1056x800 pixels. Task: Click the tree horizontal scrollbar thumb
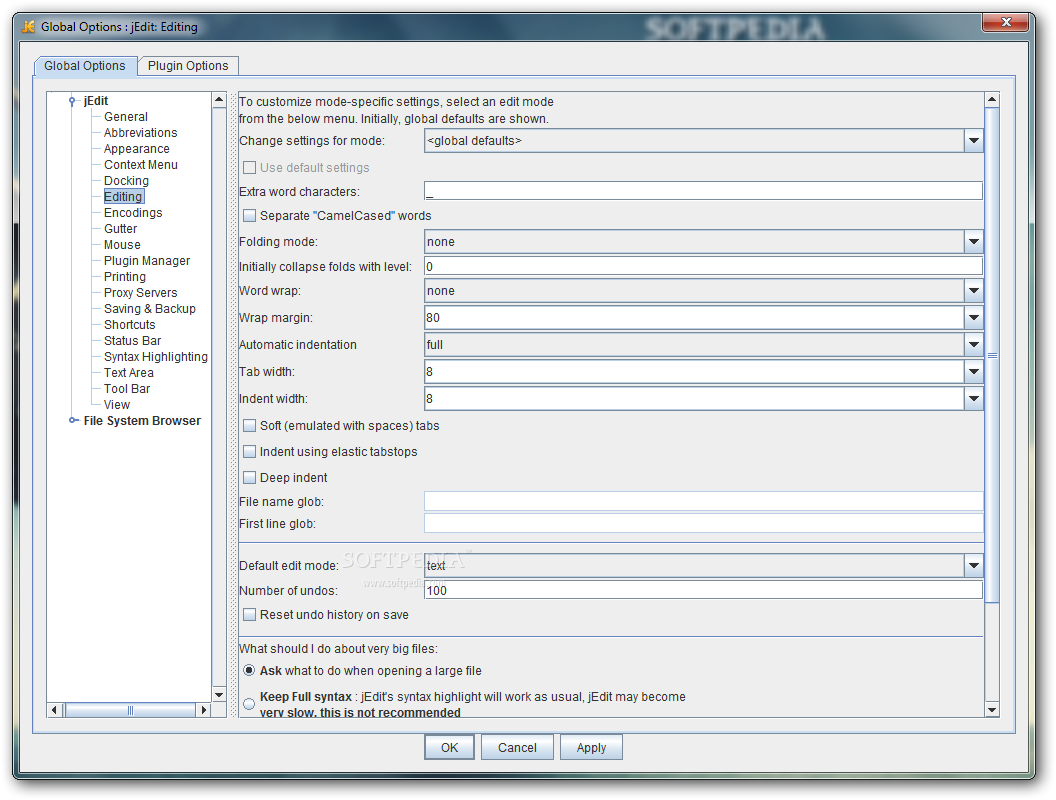tap(130, 710)
